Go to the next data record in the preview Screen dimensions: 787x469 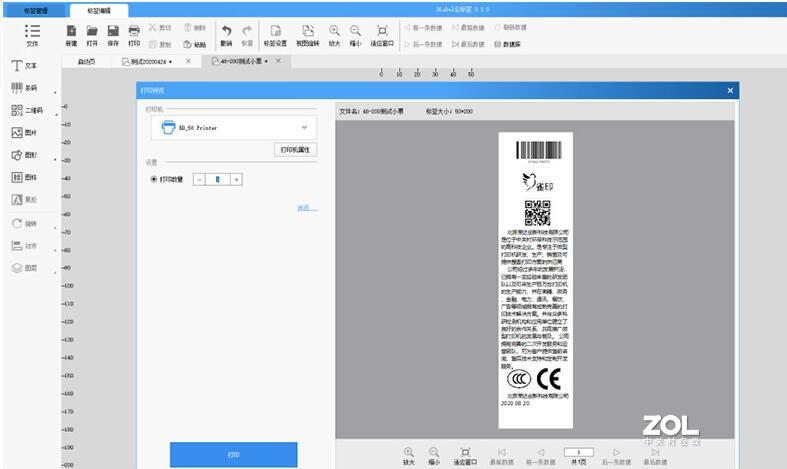pos(616,452)
